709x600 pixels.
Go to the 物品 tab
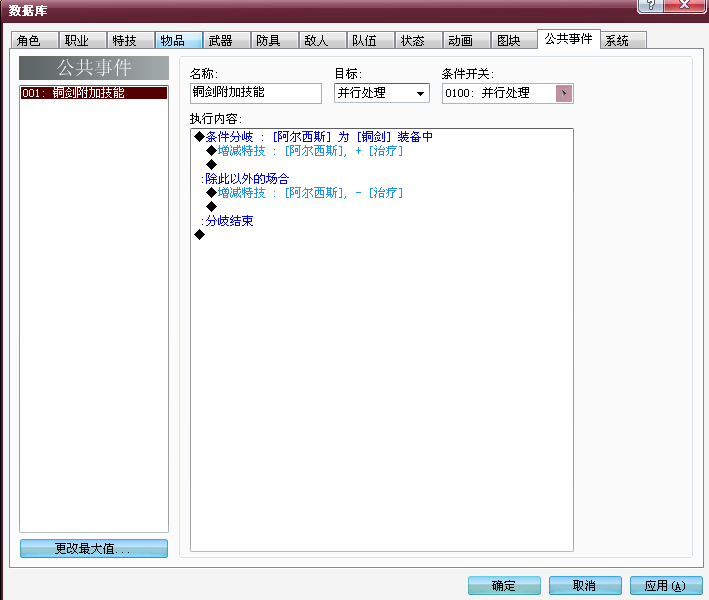coord(179,40)
